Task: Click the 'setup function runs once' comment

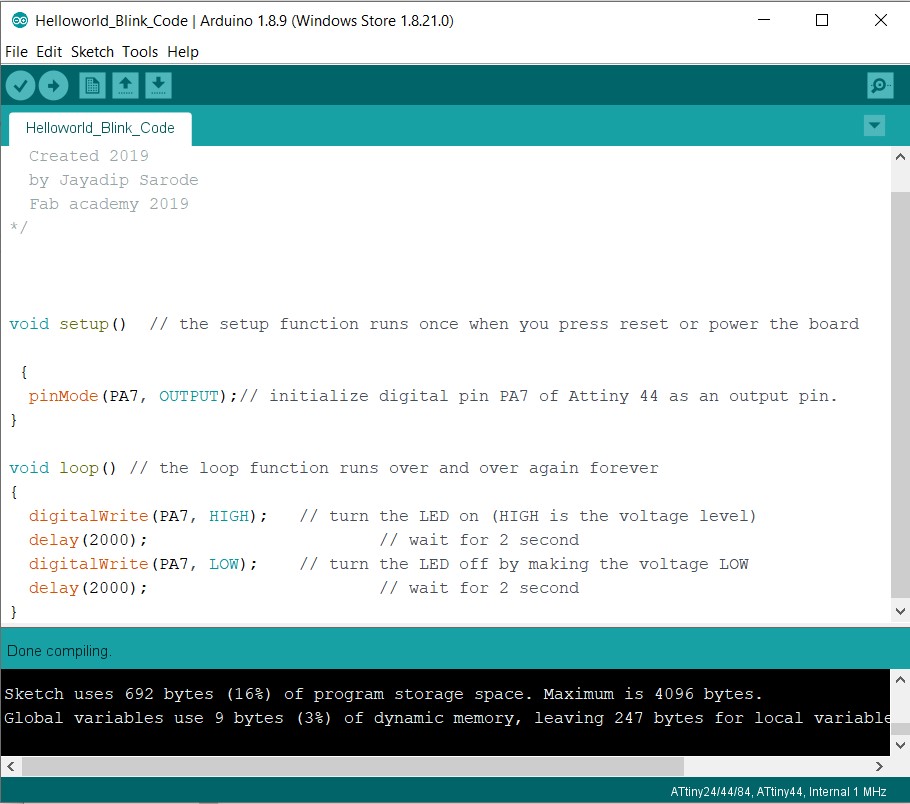Action: [504, 324]
